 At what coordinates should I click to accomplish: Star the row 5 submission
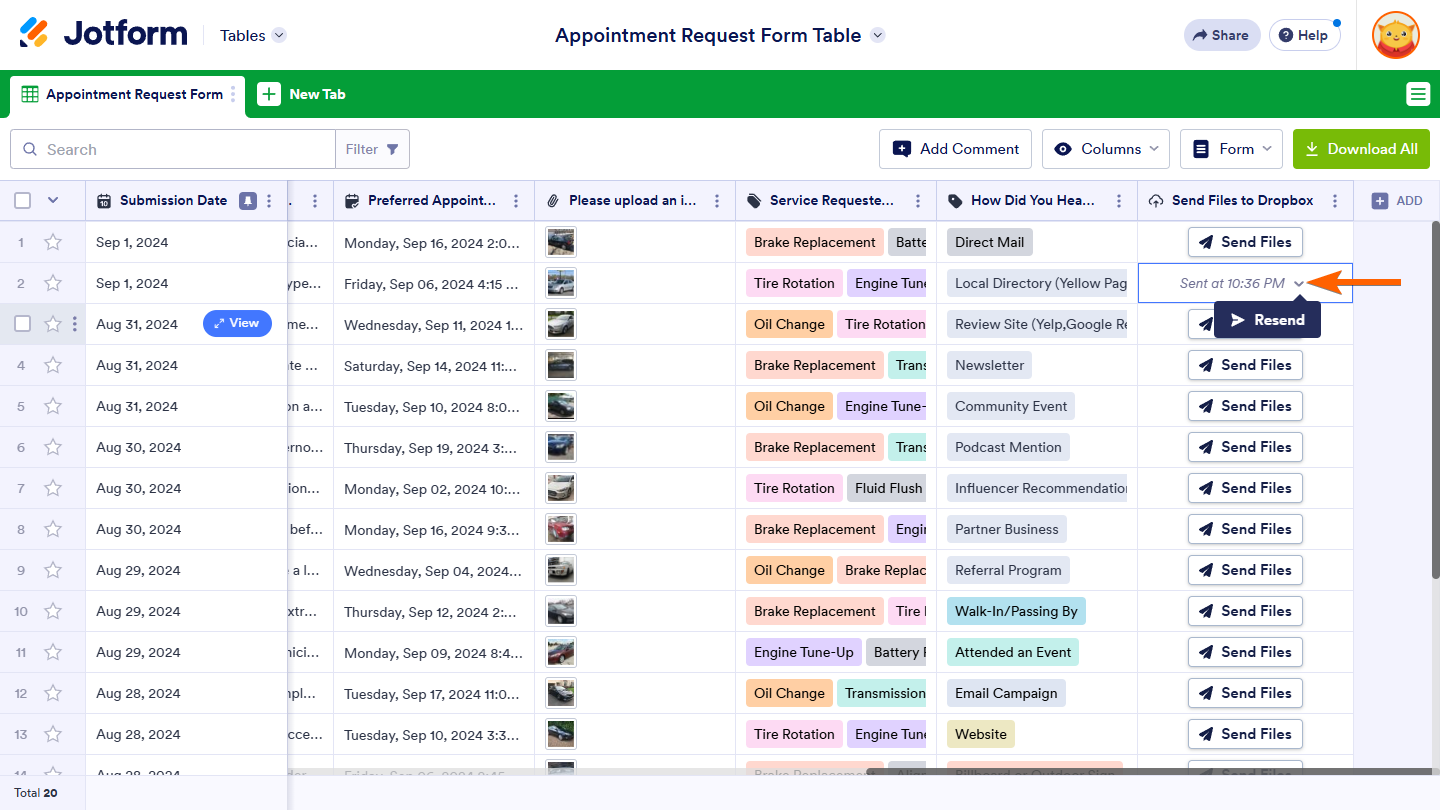(53, 406)
